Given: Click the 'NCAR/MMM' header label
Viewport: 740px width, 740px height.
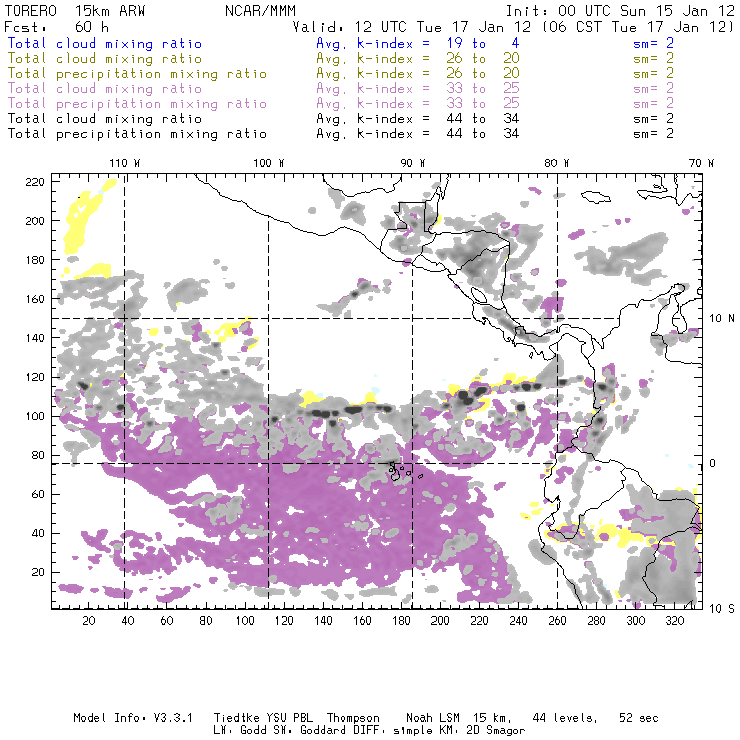Looking at the screenshot, I should (261, 11).
